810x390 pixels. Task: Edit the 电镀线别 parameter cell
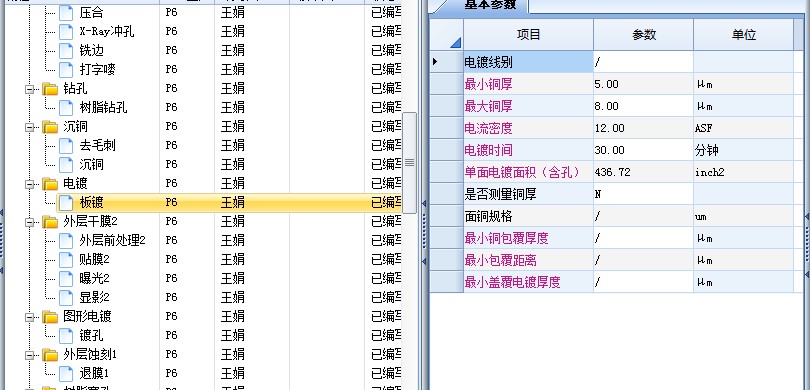[x=643, y=62]
